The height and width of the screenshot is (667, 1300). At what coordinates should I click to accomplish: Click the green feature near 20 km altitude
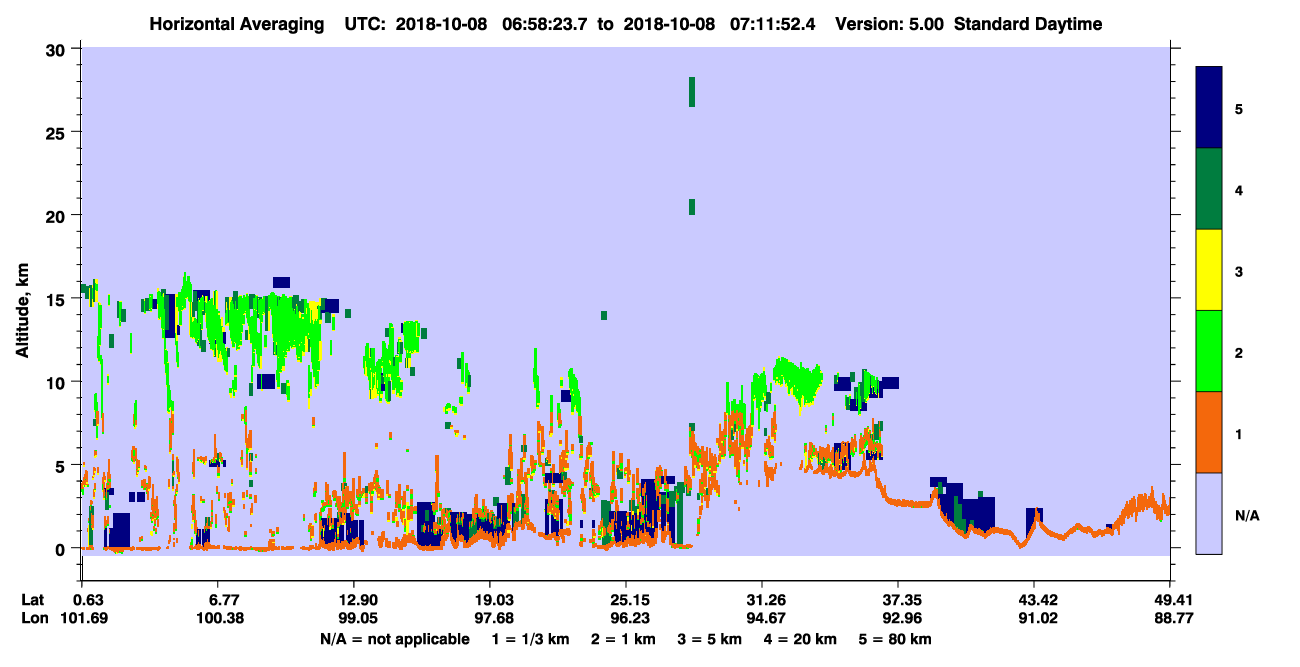pos(691,207)
